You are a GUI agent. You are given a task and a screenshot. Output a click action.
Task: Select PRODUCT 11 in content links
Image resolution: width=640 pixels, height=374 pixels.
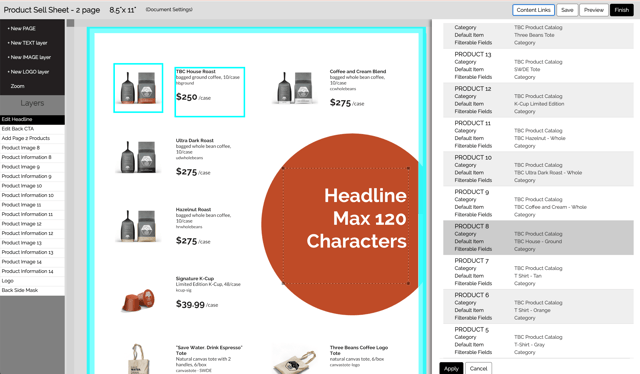coord(538,134)
